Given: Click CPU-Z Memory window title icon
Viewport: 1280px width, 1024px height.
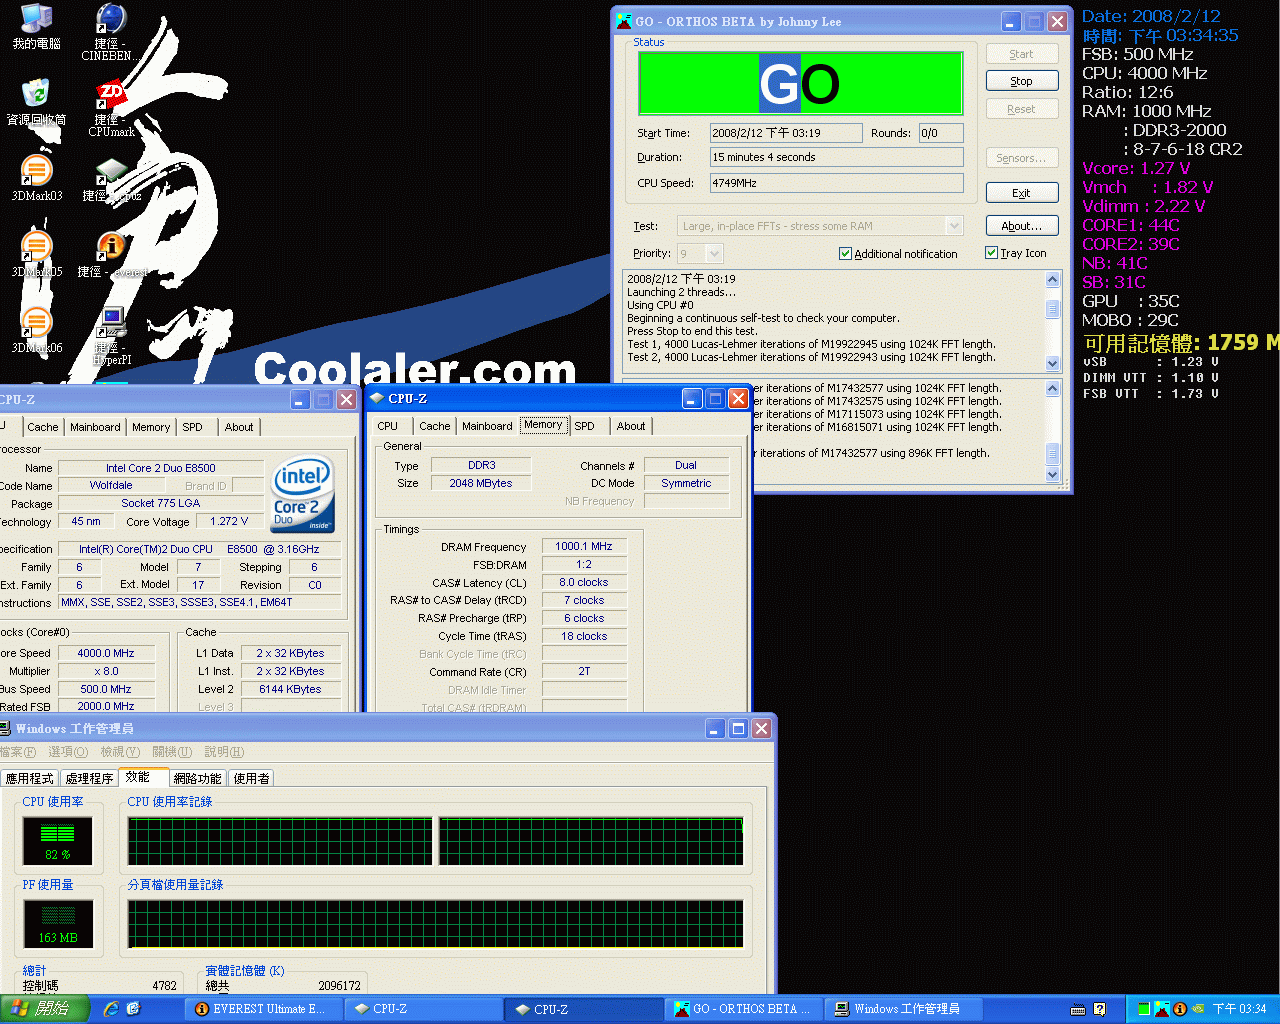Looking at the screenshot, I should pos(377,398).
